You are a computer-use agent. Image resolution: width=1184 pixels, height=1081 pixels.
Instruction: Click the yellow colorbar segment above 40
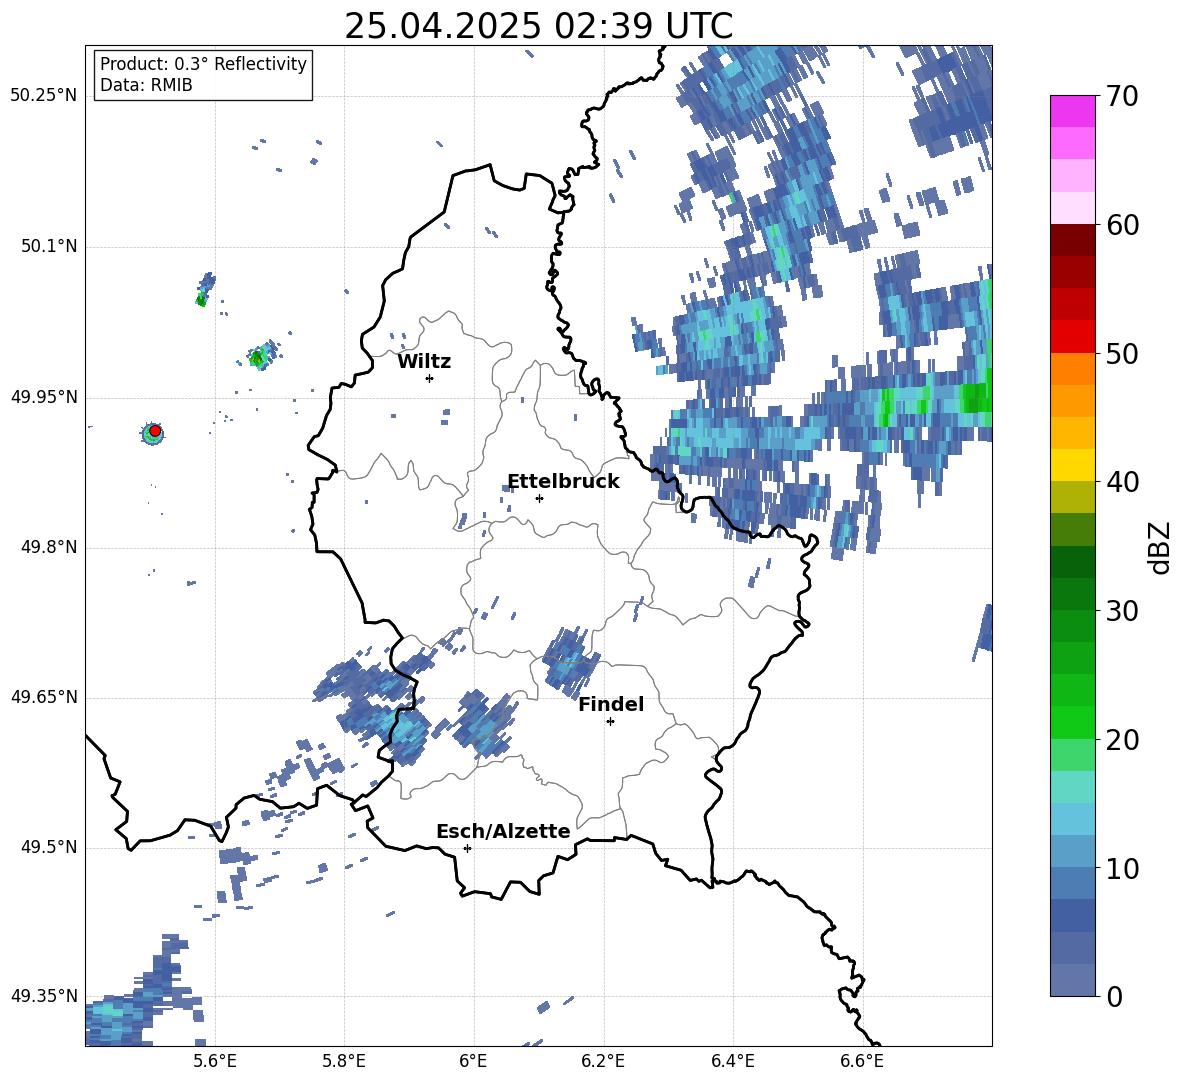pos(1072,466)
